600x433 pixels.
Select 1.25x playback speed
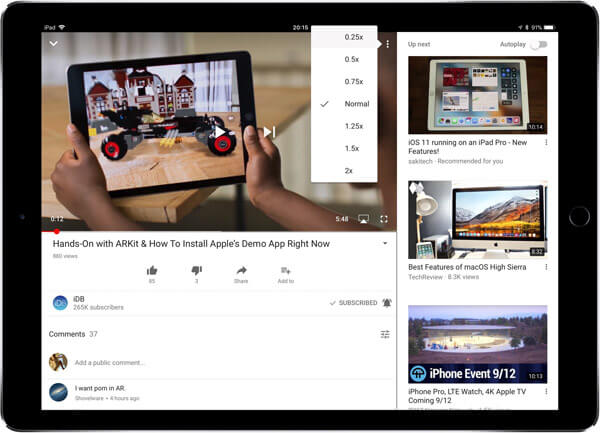(x=344, y=126)
